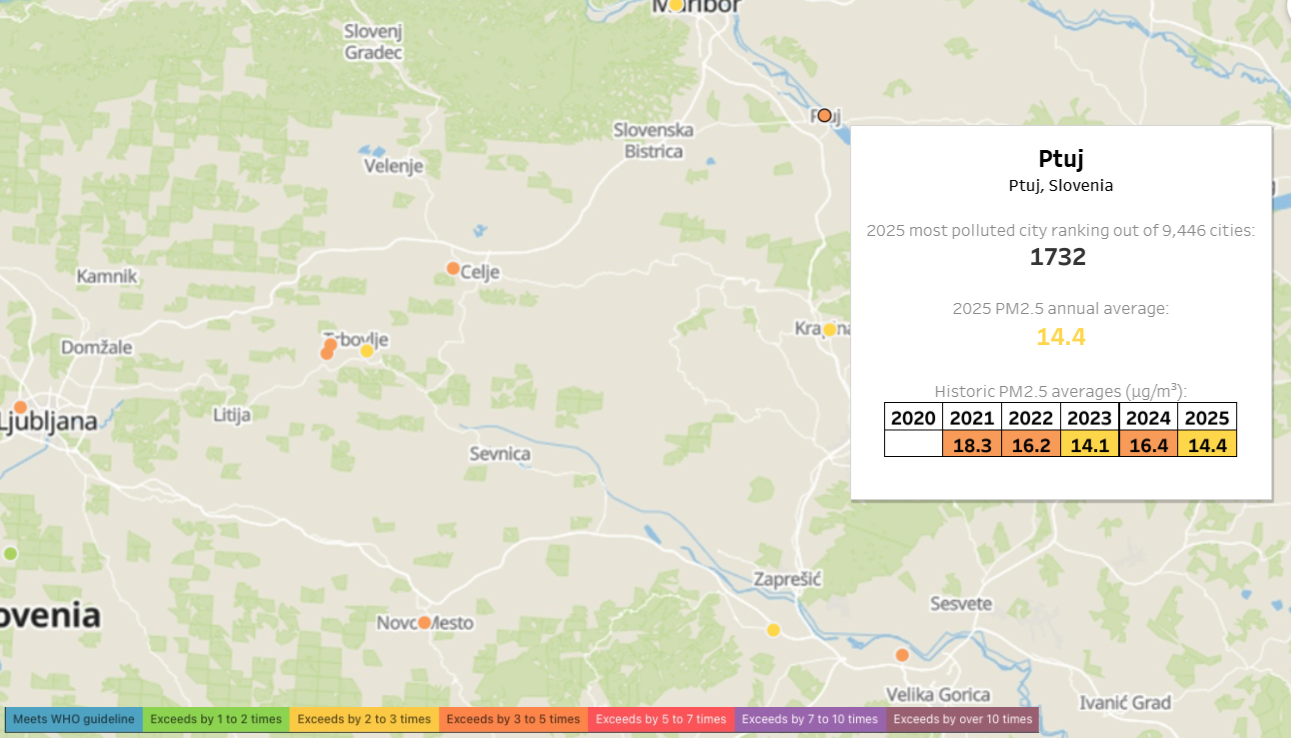Select the yellow marker at Krapina
The height and width of the screenshot is (738, 1291).
pyautogui.click(x=829, y=330)
